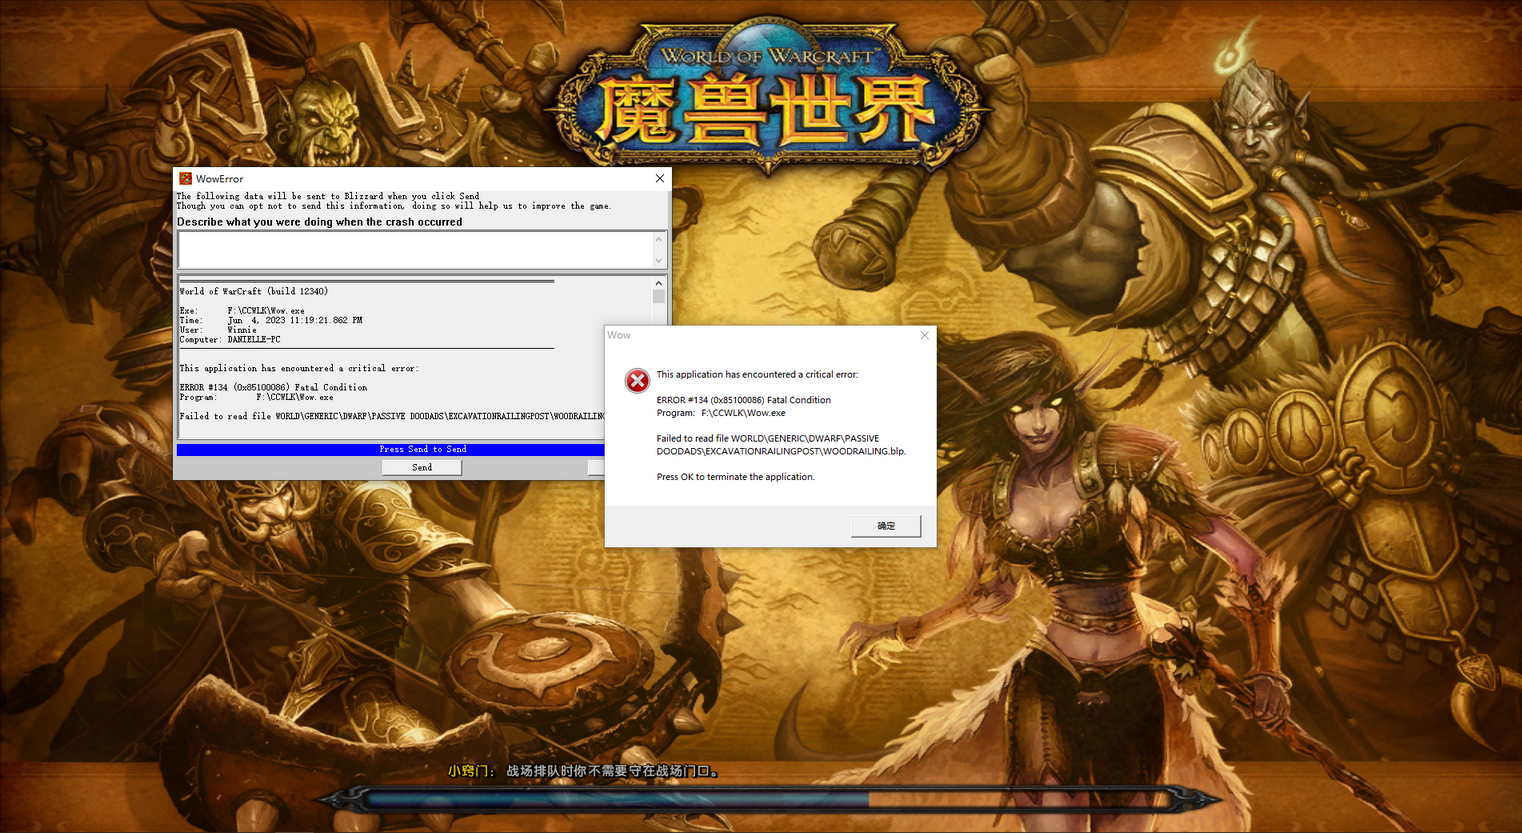Click the crash log scrollbar thumb
1522x833 pixels.
(x=658, y=297)
